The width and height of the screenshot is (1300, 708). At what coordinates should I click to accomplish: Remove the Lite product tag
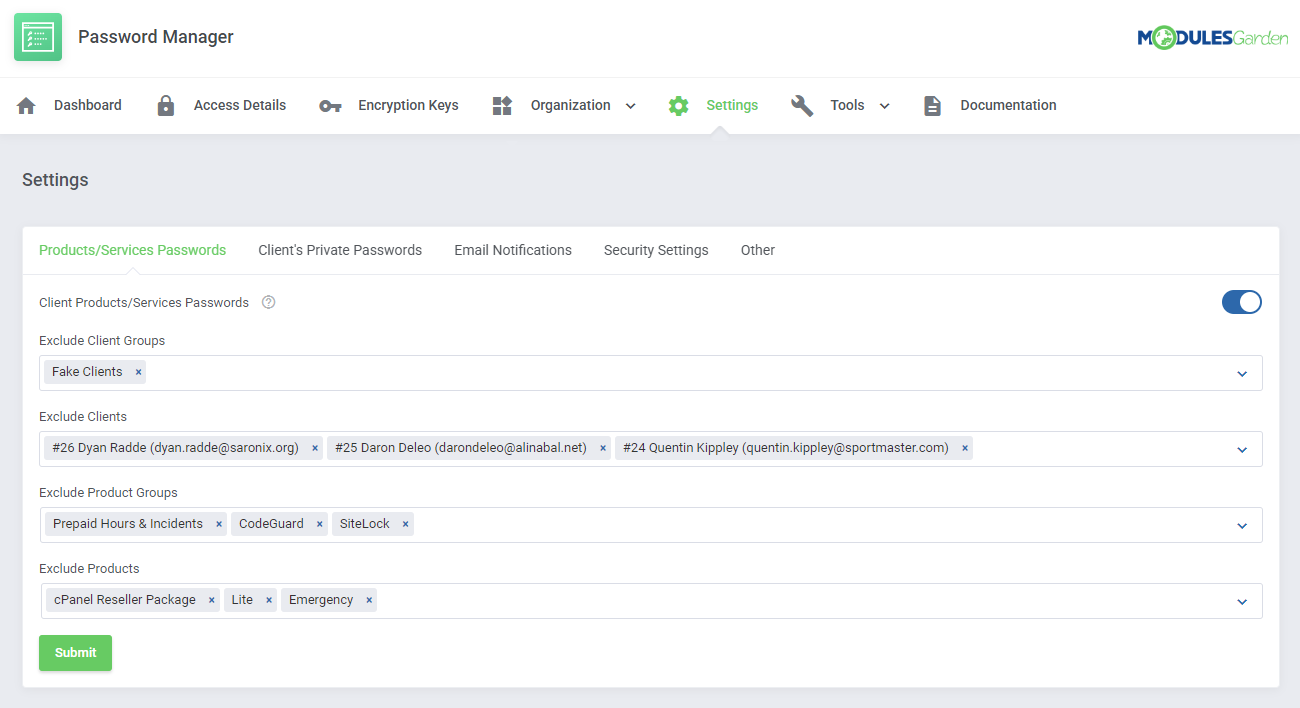click(269, 600)
